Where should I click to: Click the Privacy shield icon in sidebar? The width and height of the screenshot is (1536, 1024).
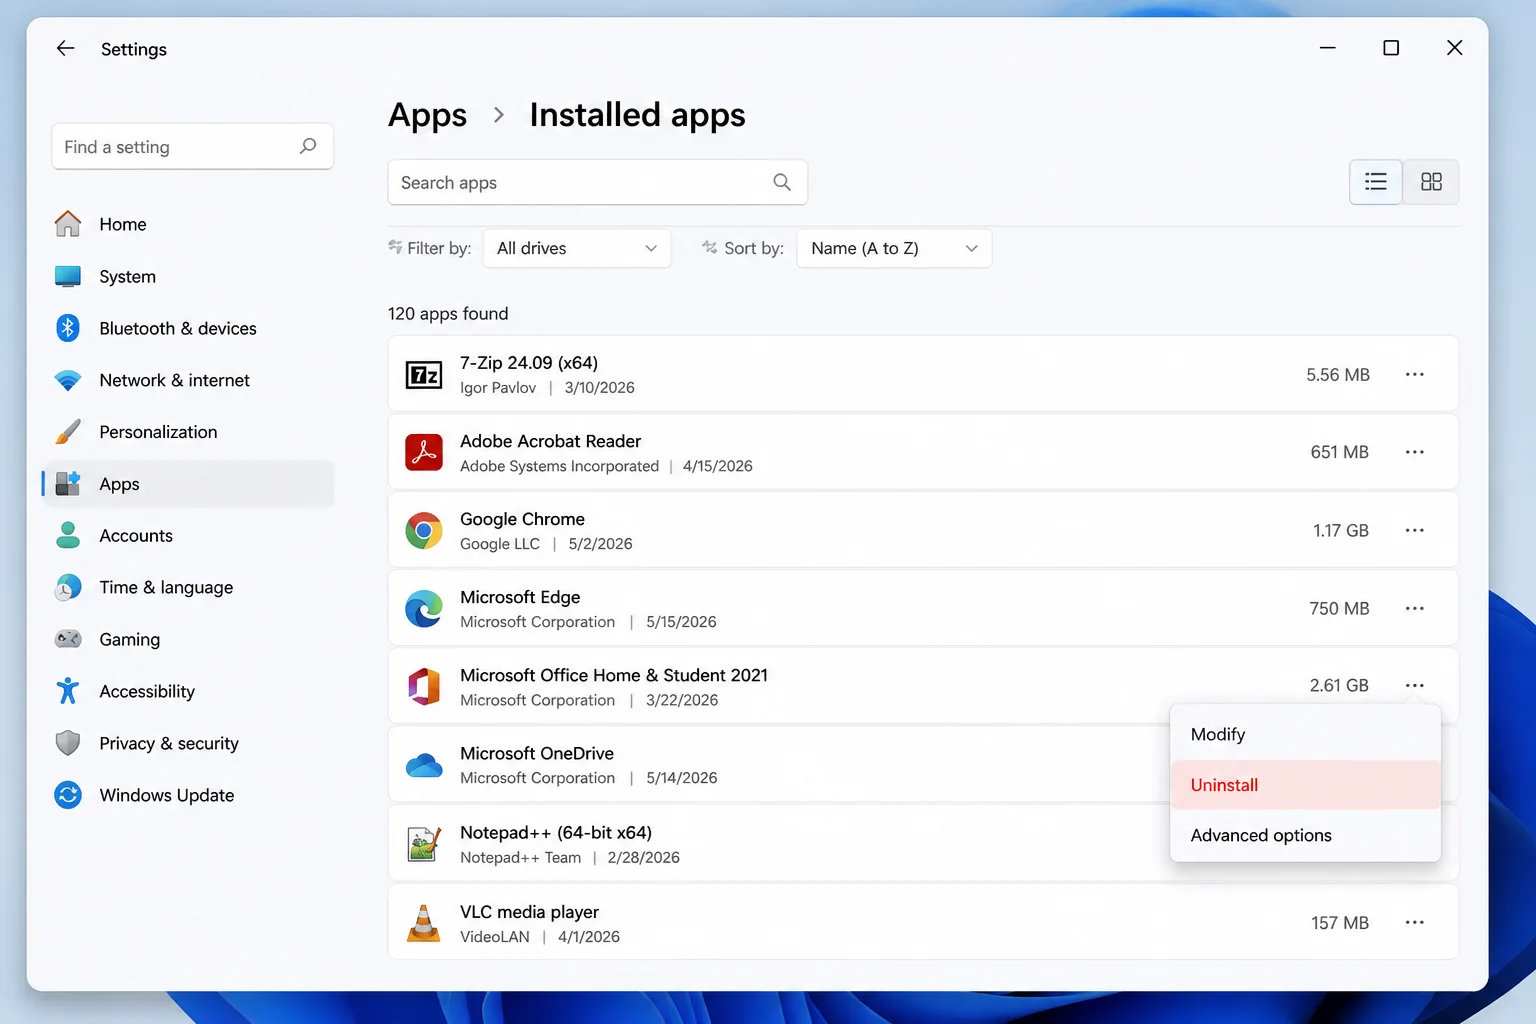(x=68, y=743)
